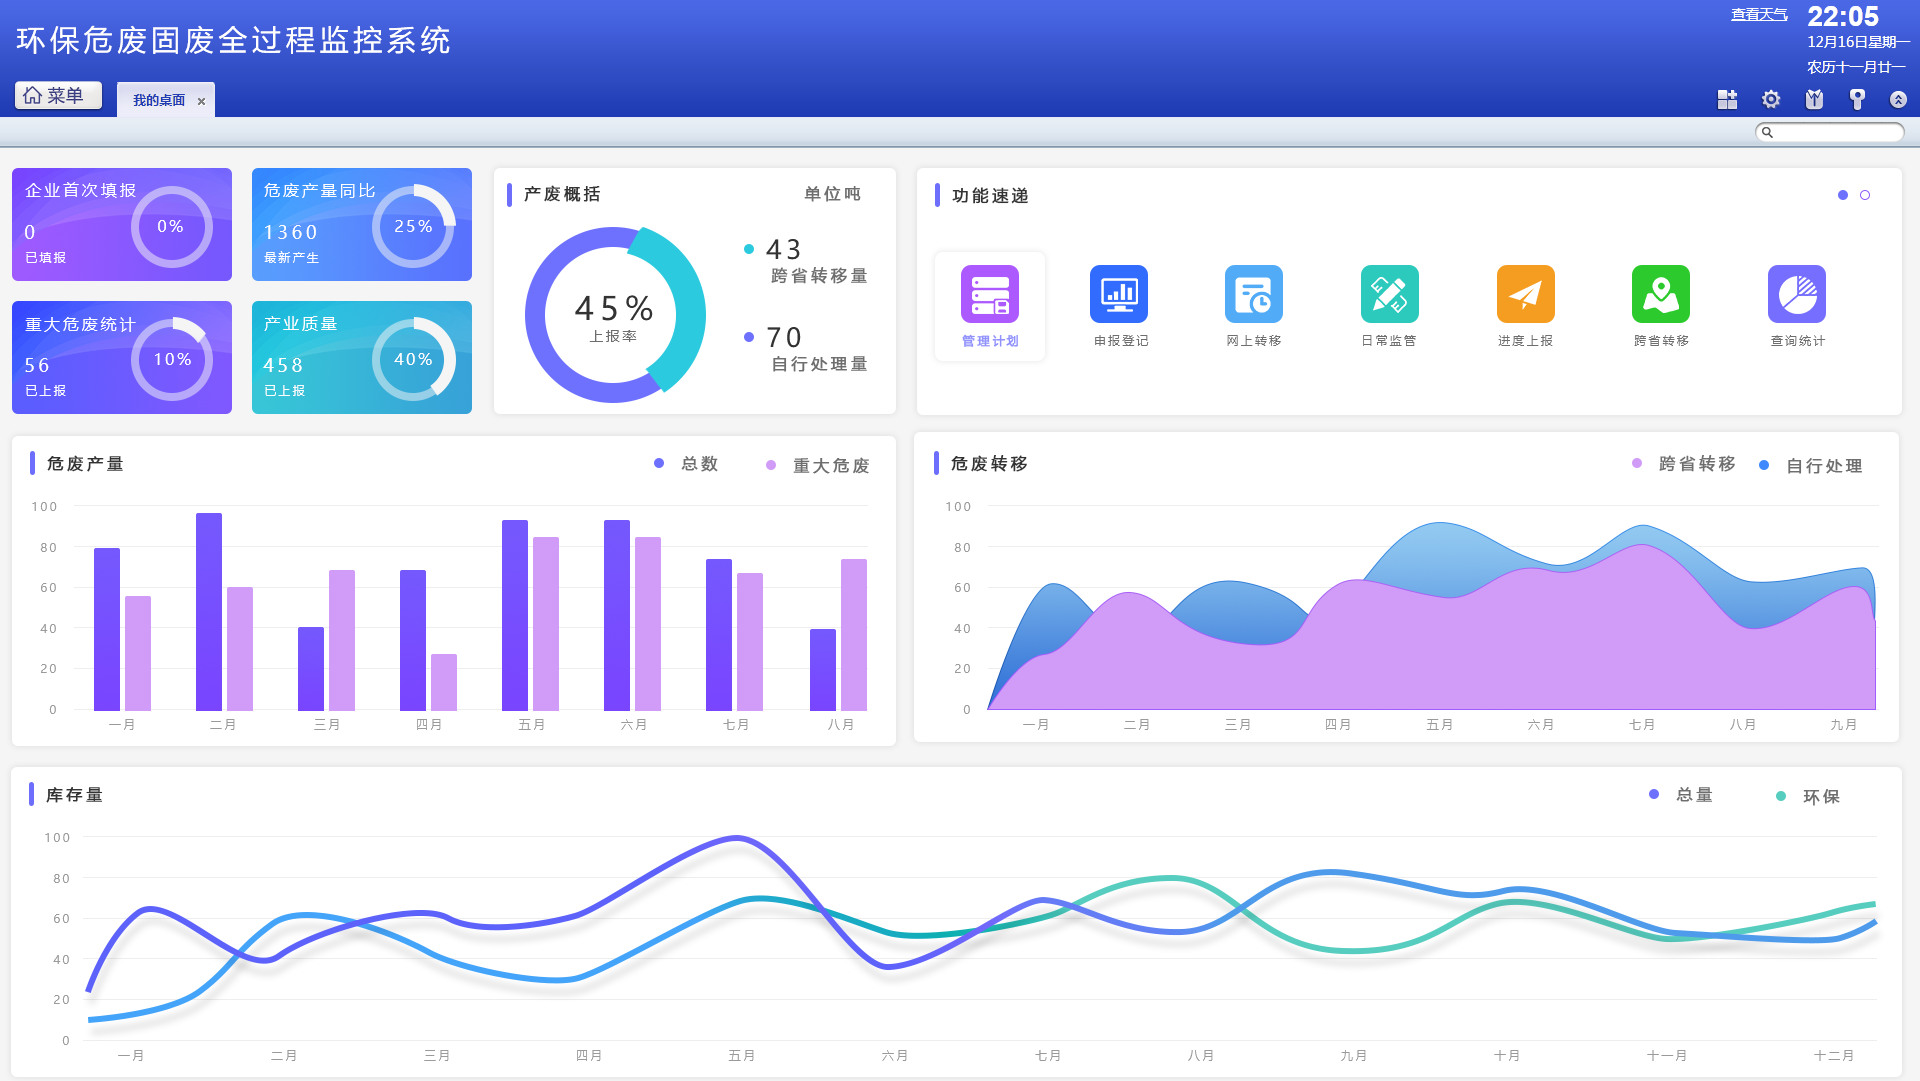Click 458 value in 产业质量 card
This screenshot has height=1081, width=1920.
coord(283,365)
